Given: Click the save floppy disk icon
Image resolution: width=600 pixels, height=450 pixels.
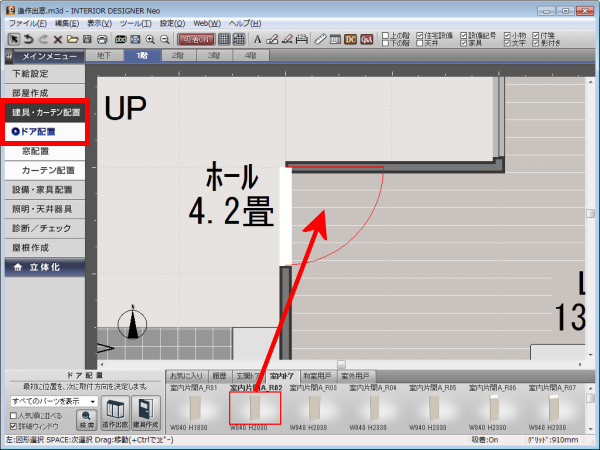Looking at the screenshot, I should 88,38.
